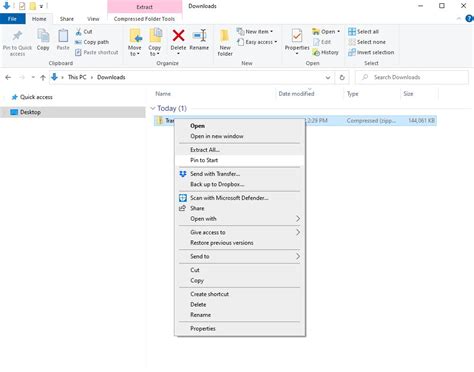Click the Properties checkmark icon in ribbon
The image size is (474, 372).
pyautogui.click(x=296, y=36)
